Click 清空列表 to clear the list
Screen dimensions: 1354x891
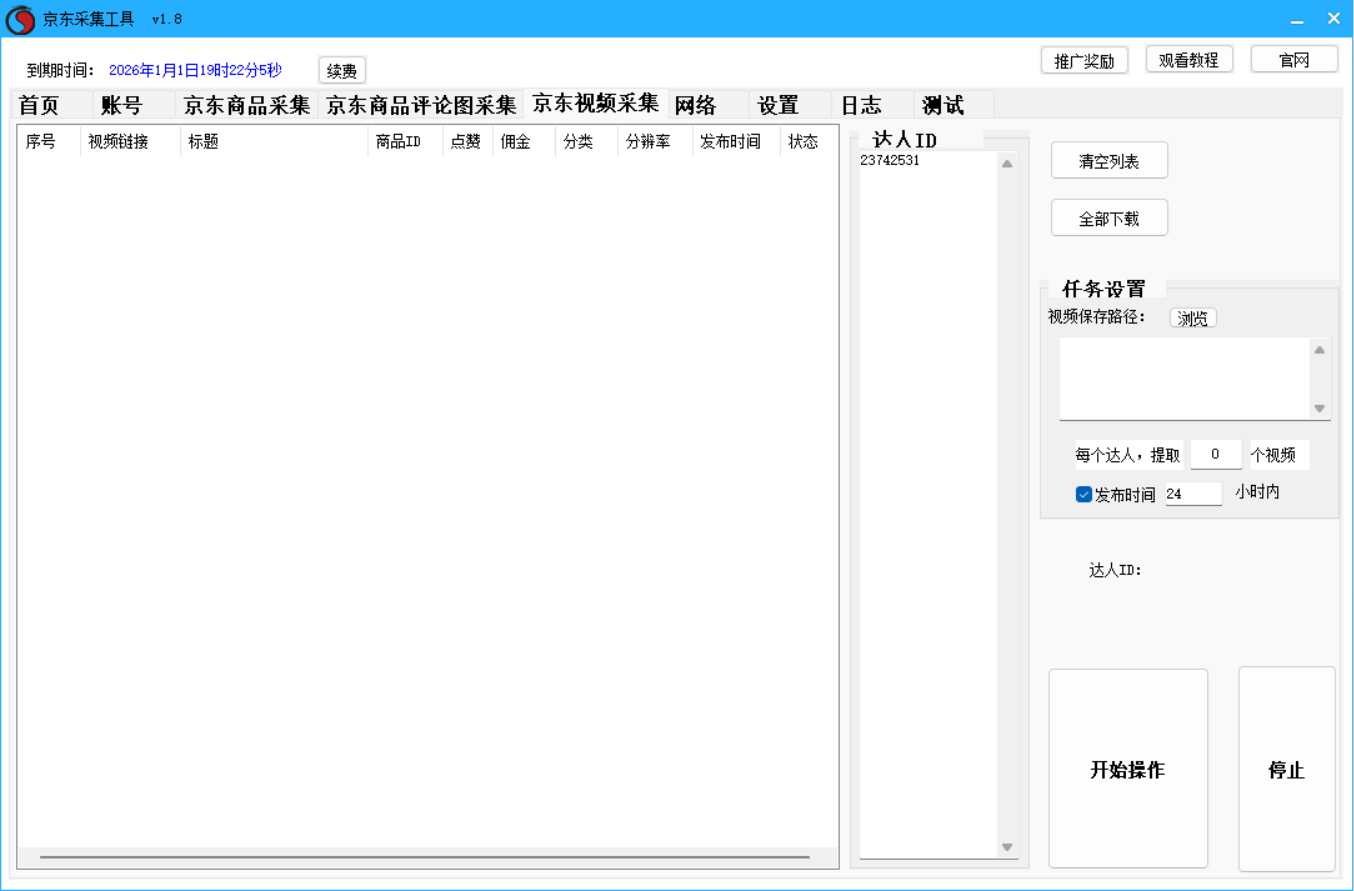[x=1109, y=161]
